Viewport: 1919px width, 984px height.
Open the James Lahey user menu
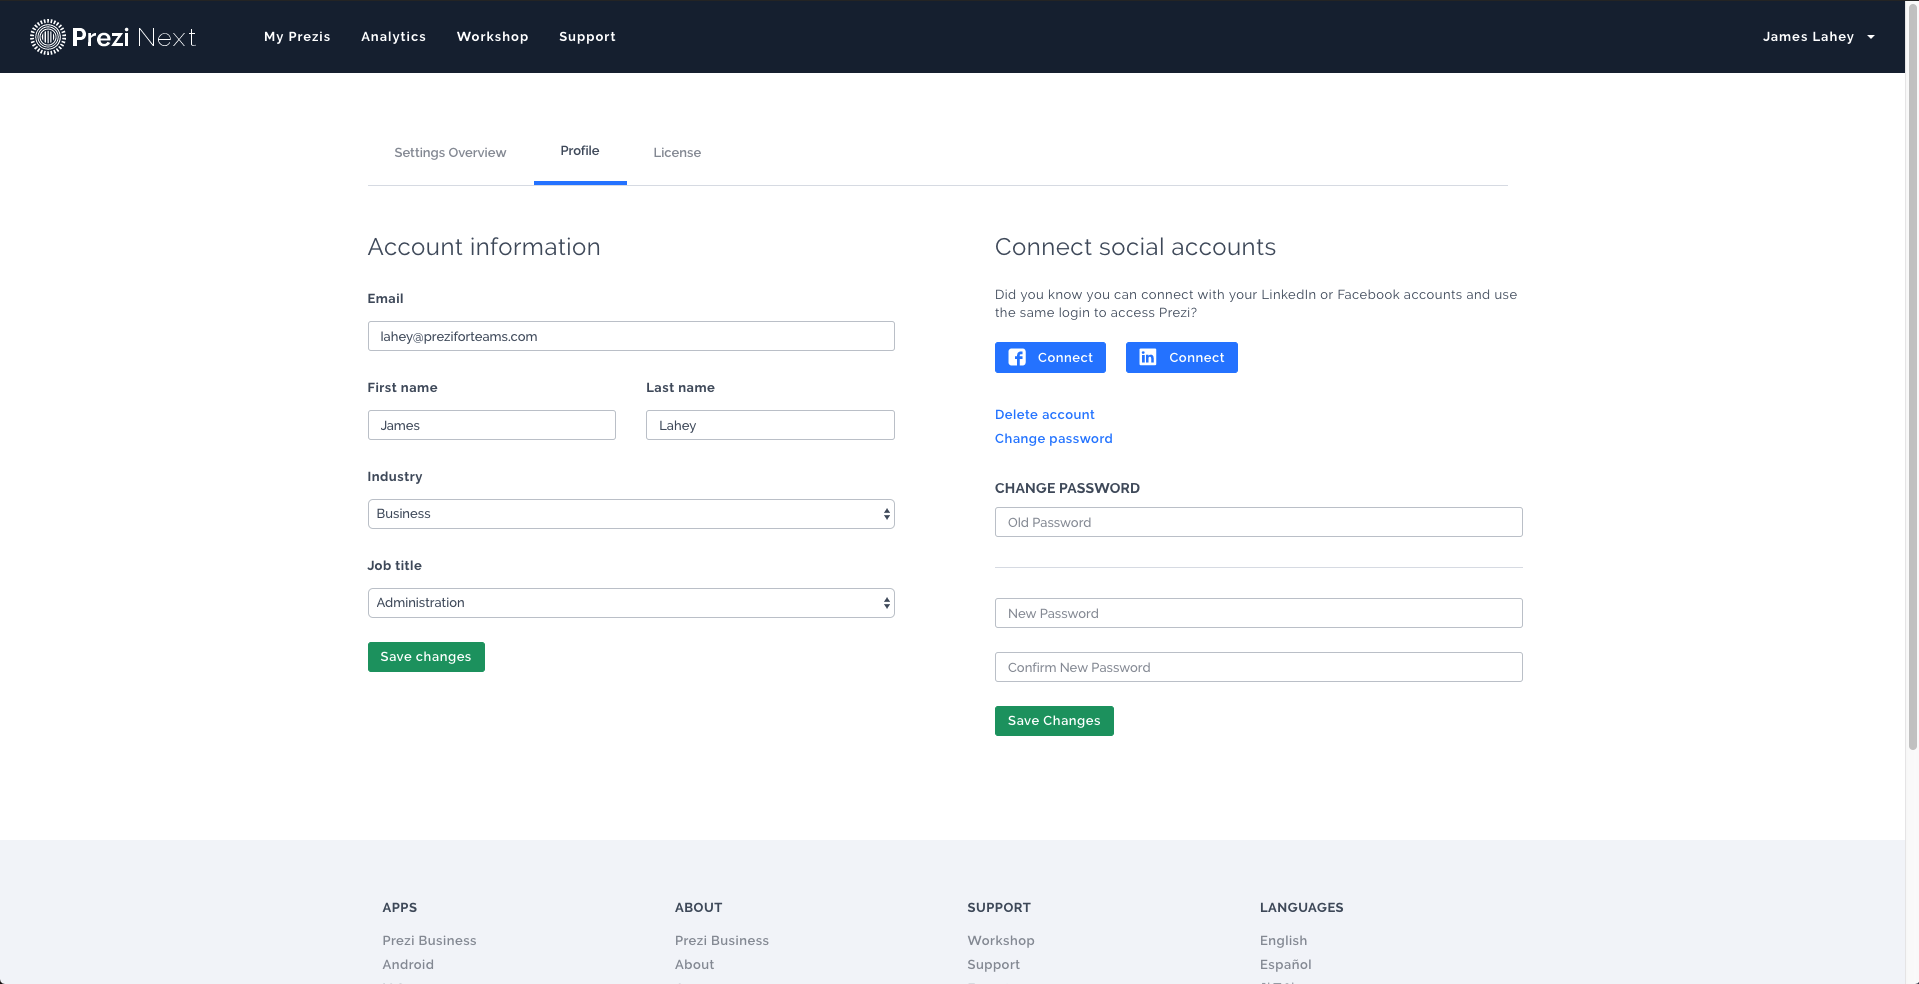pyautogui.click(x=1817, y=37)
